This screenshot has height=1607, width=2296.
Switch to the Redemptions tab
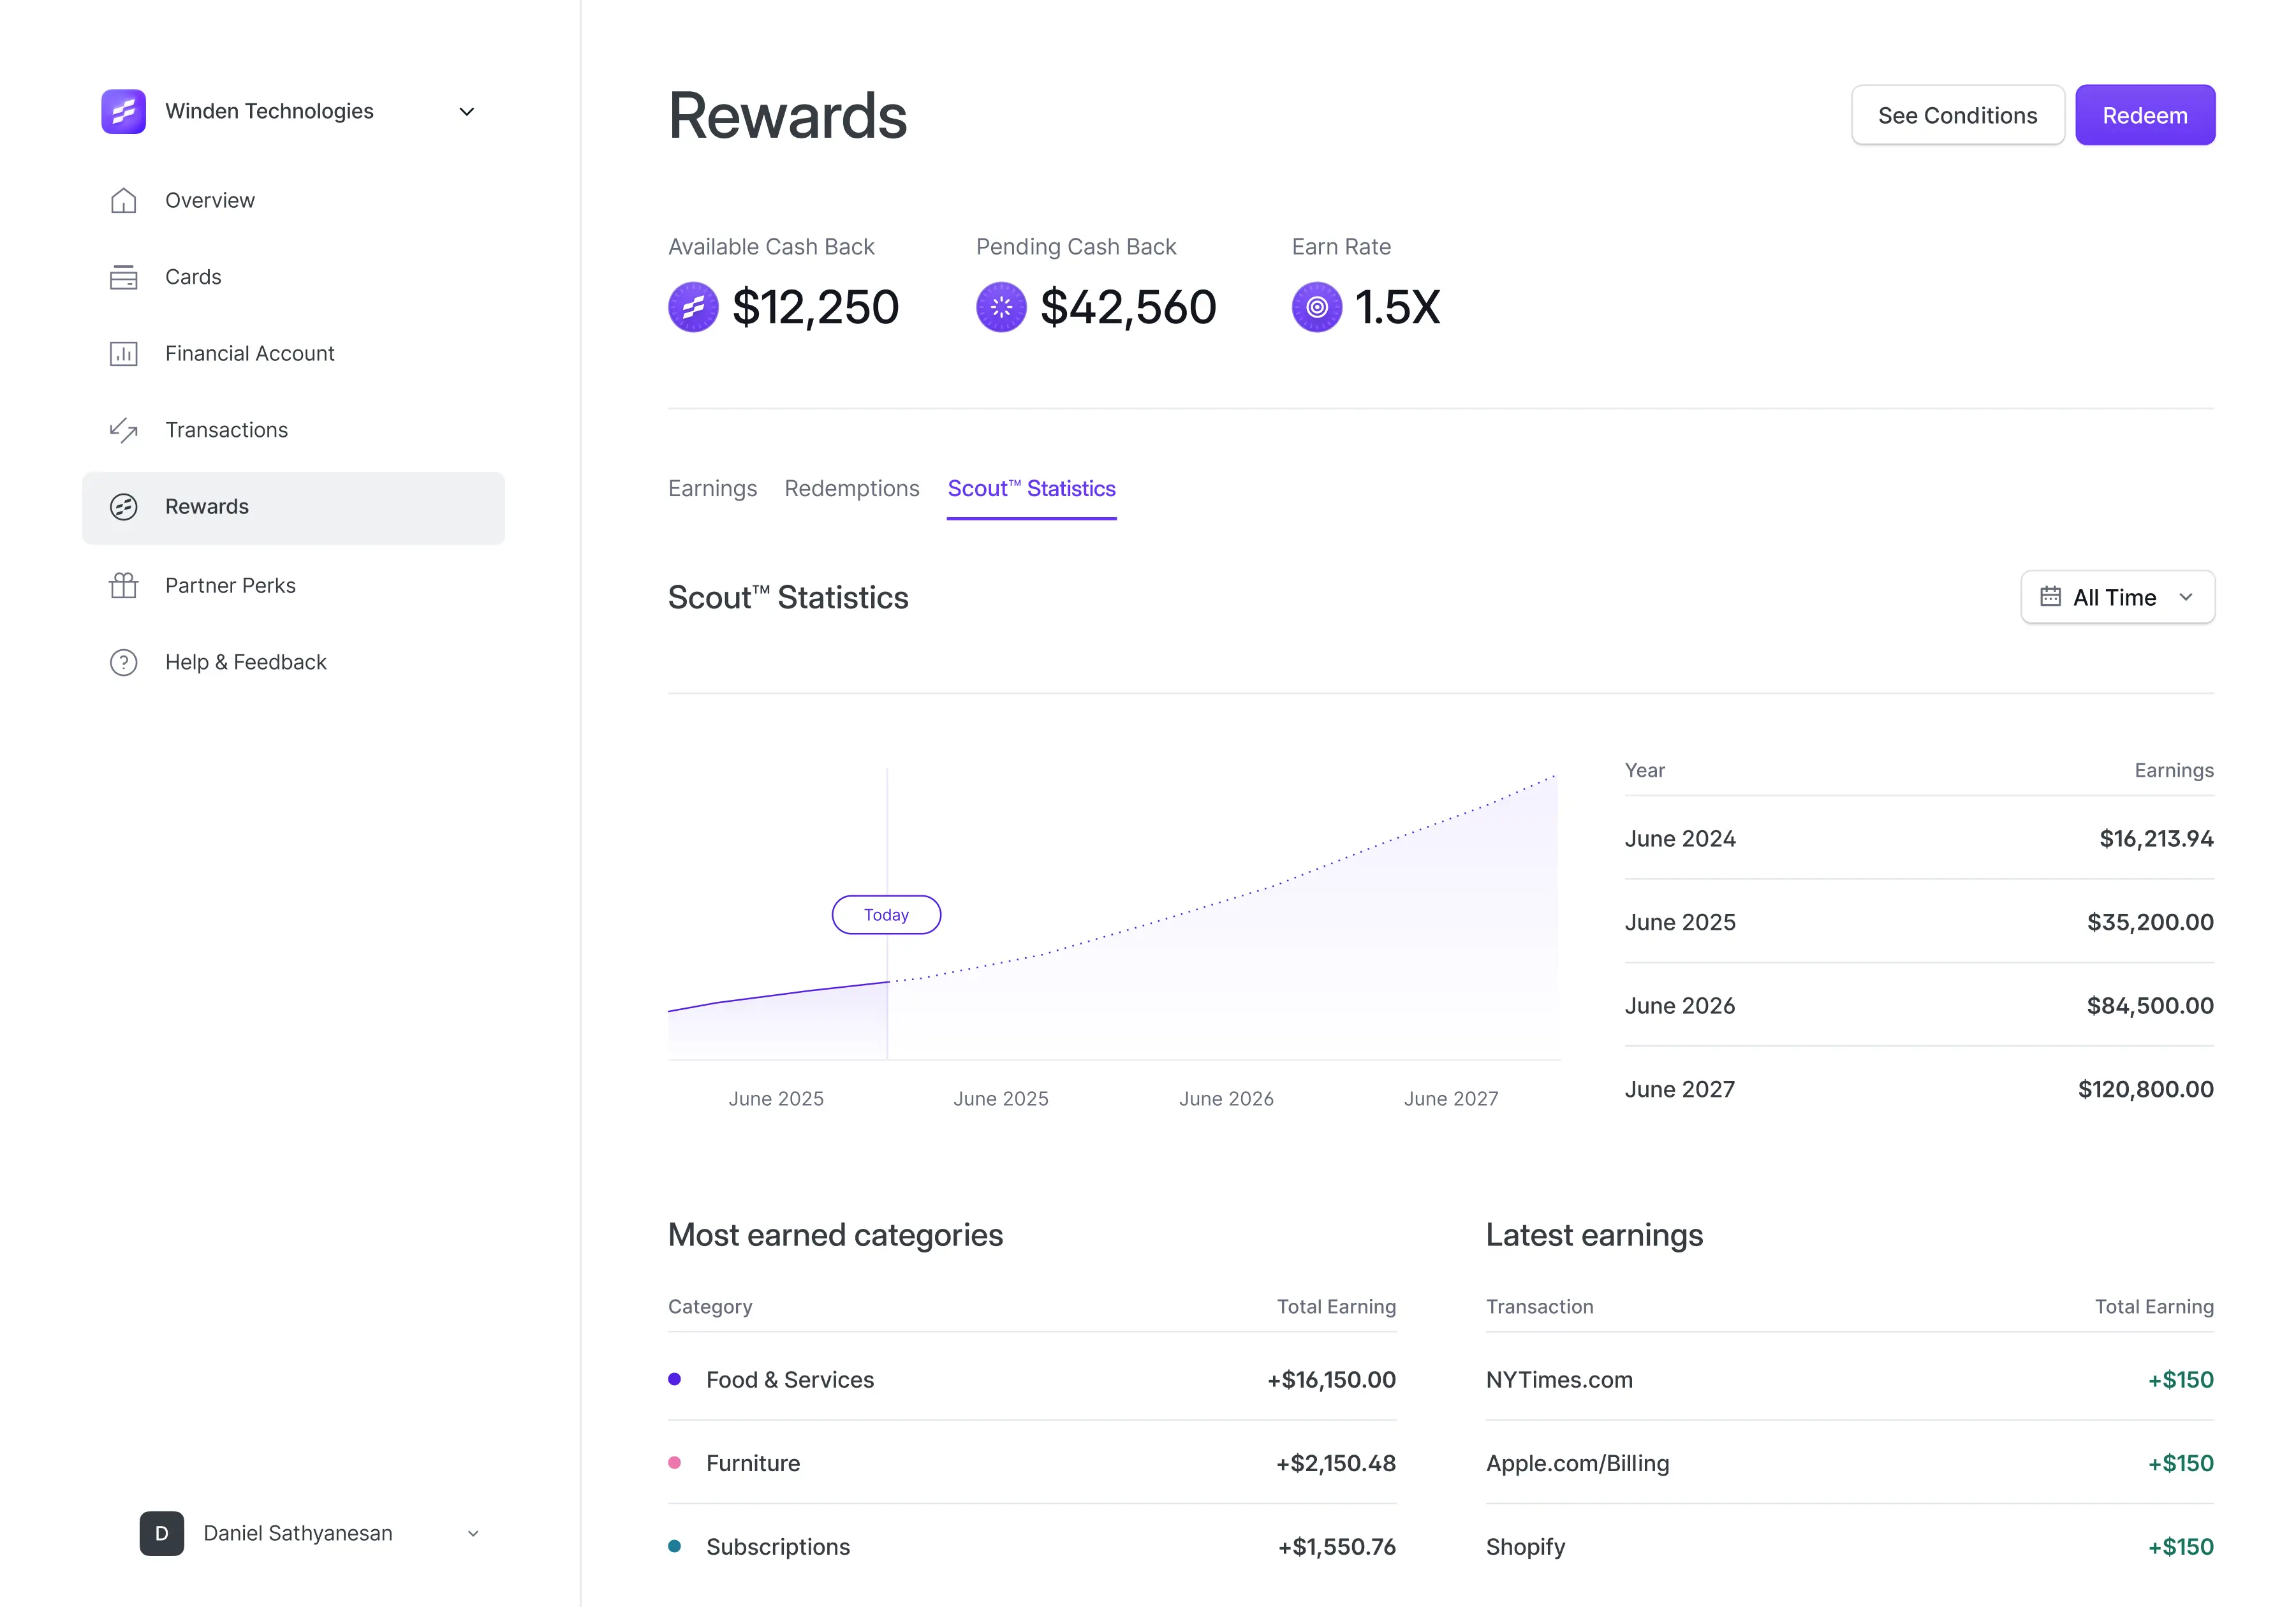[x=851, y=488]
